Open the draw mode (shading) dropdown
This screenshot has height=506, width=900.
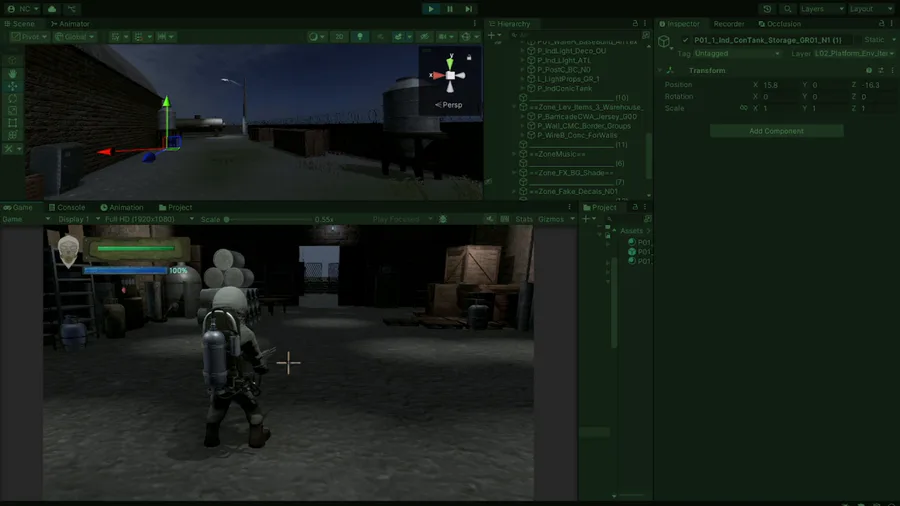tap(316, 36)
